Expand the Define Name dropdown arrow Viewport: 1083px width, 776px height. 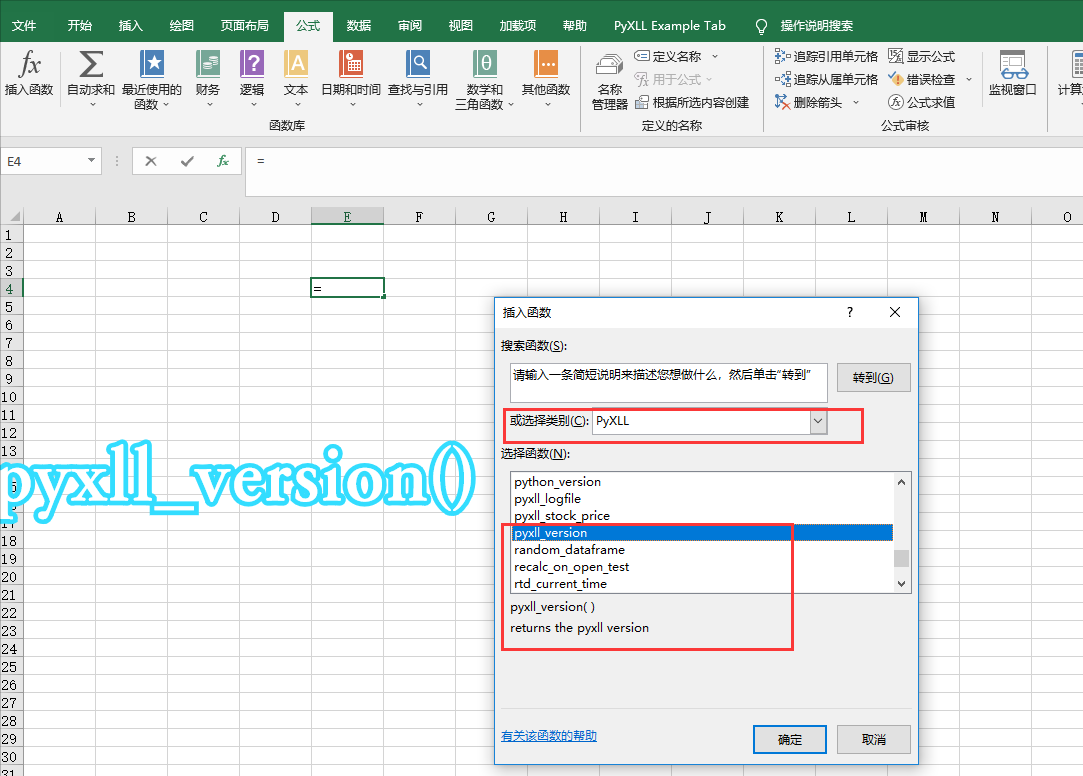[715, 57]
